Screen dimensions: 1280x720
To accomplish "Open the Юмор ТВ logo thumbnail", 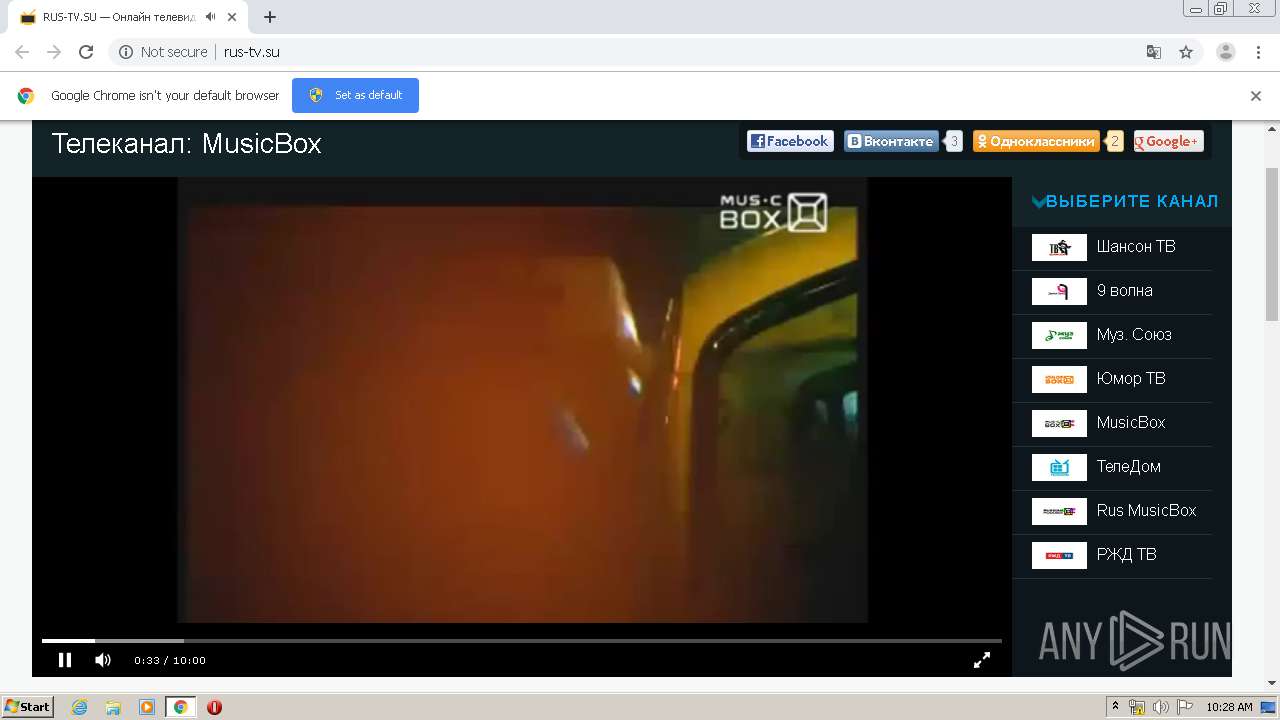I will click(x=1059, y=379).
